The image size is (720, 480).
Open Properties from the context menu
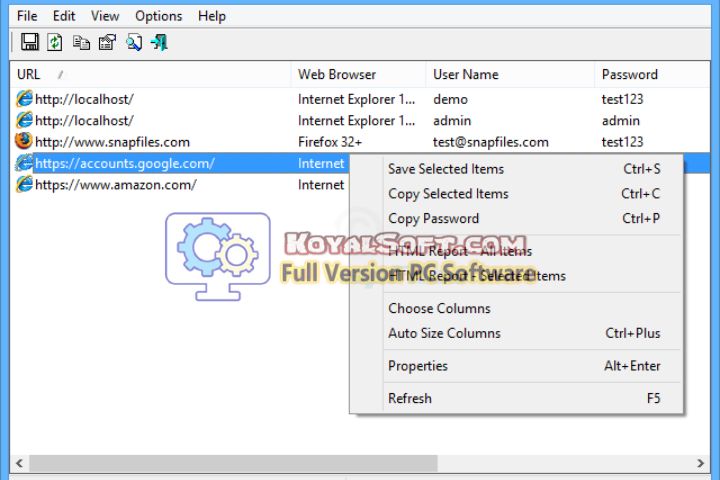click(x=517, y=366)
